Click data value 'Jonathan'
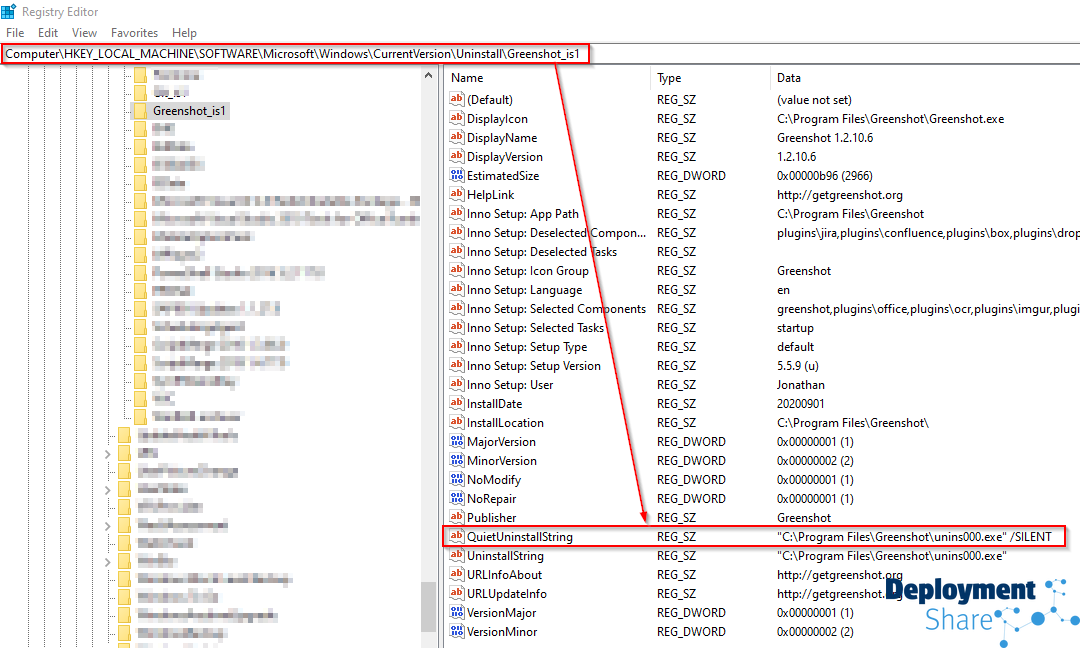Viewport: 1080px width, 648px height. pos(801,385)
